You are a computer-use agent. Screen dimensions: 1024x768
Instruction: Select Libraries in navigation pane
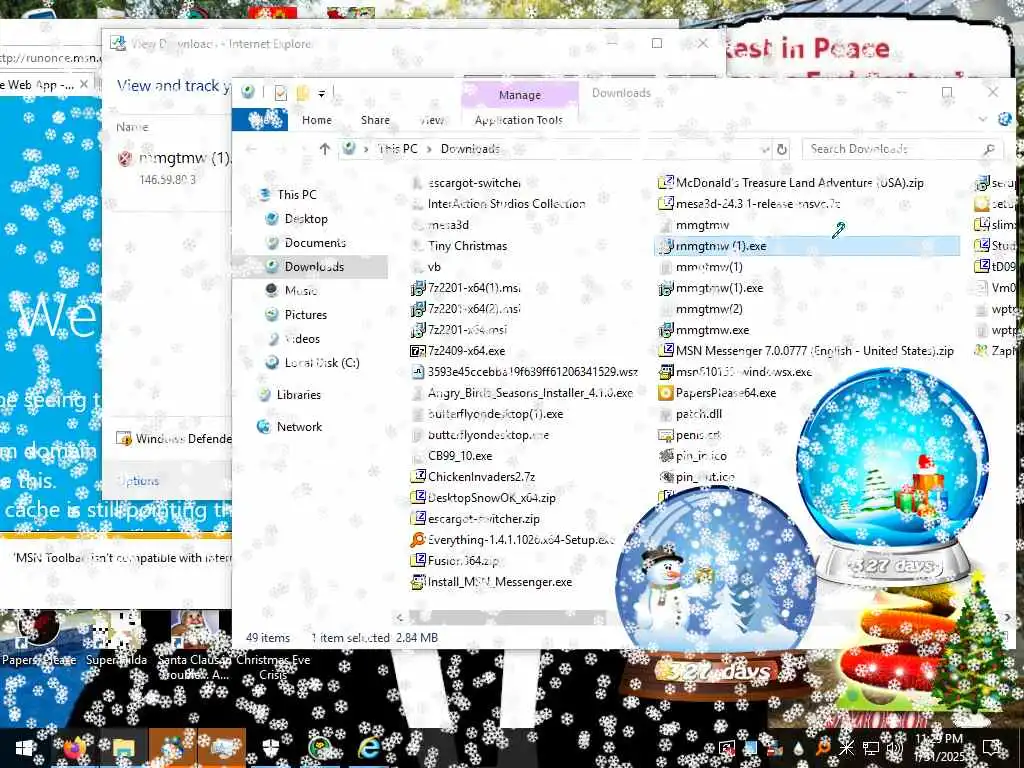pyautogui.click(x=298, y=395)
